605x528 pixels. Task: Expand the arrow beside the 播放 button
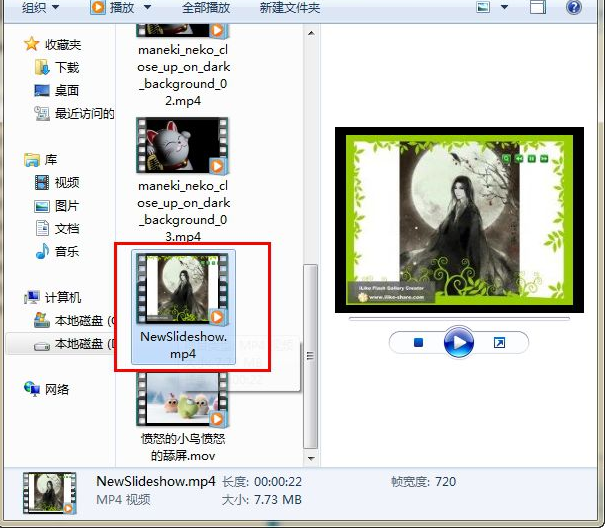(147, 7)
